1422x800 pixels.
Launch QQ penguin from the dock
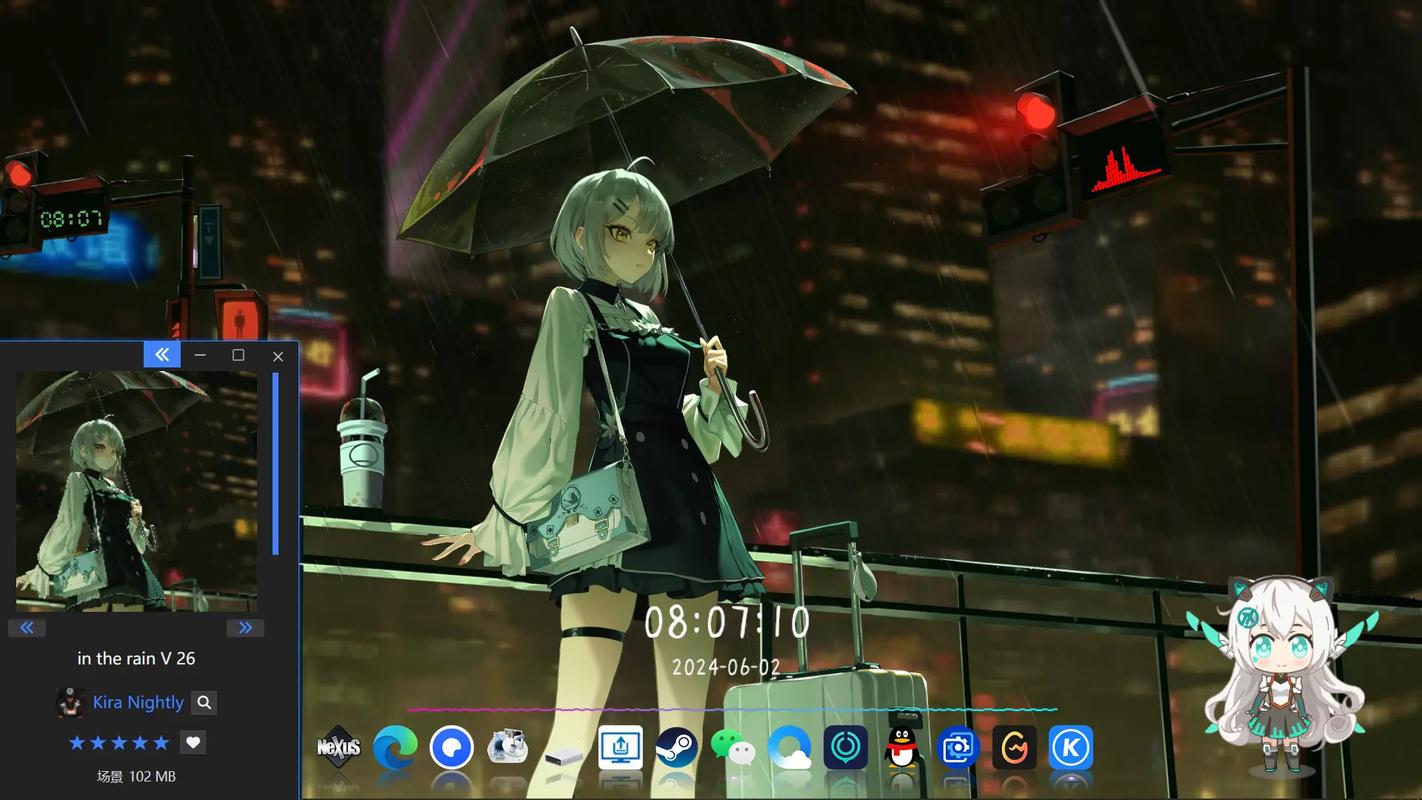point(903,748)
